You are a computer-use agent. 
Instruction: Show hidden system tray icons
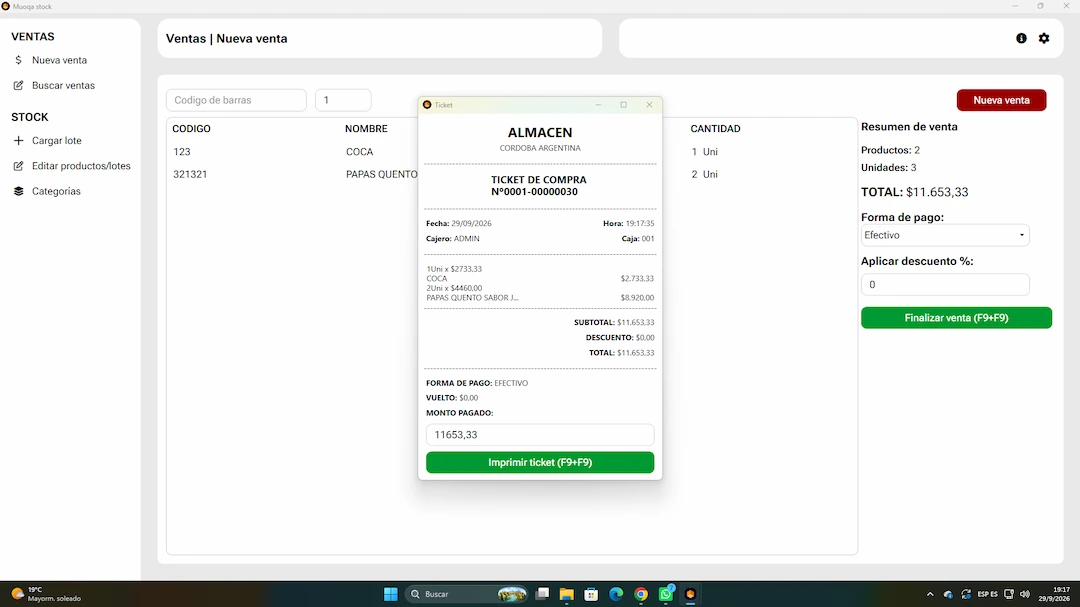[x=930, y=594]
